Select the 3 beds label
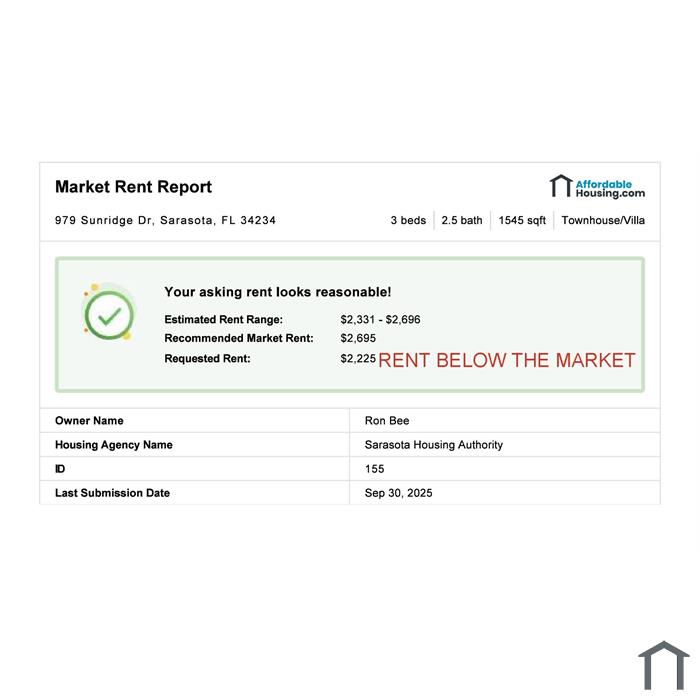This screenshot has width=700, height=700. (408, 220)
